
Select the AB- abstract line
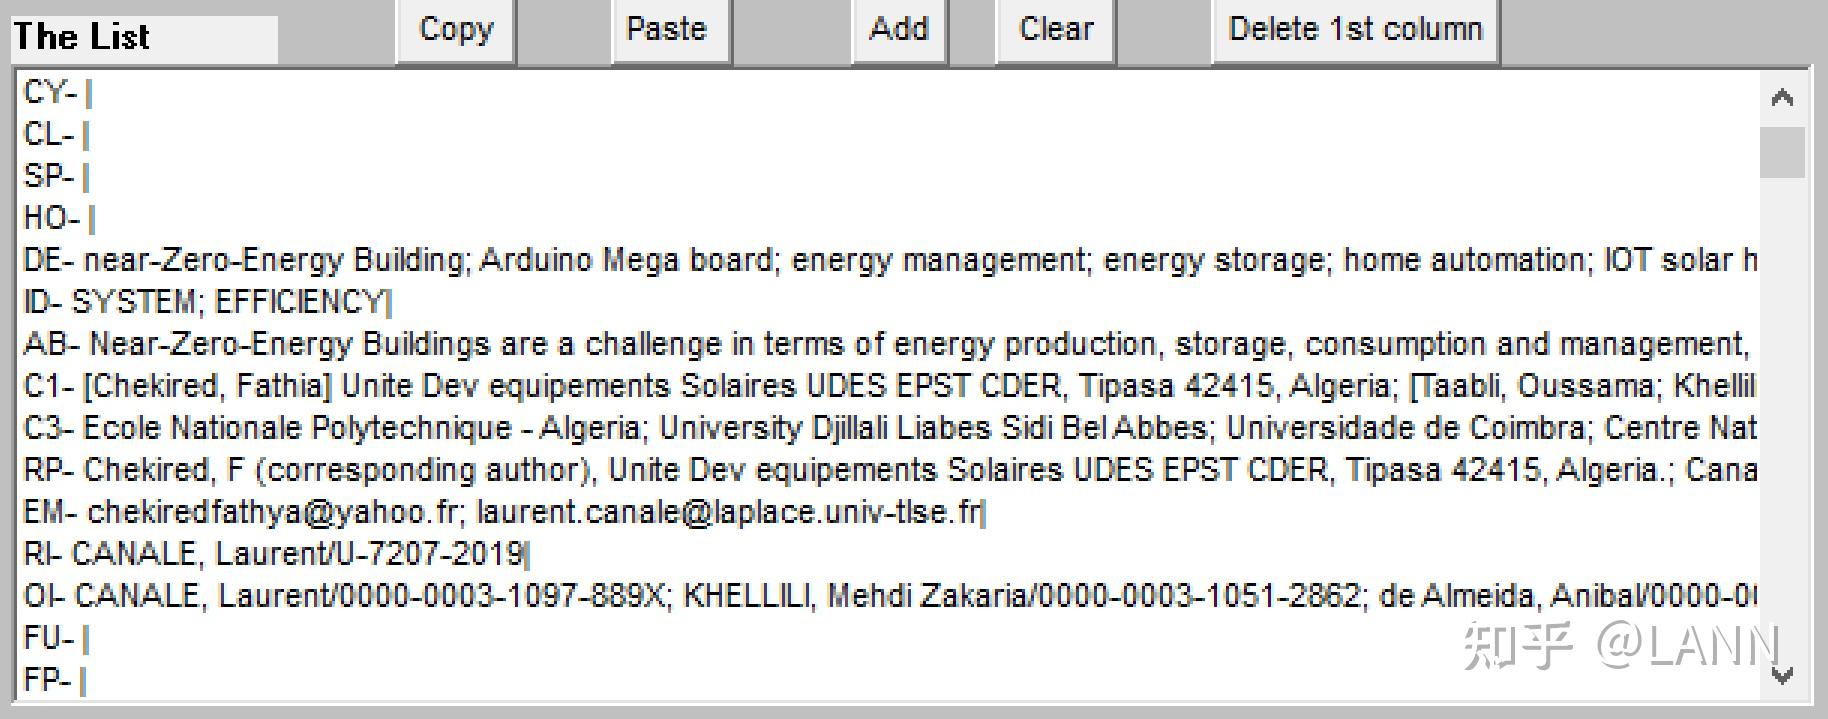700,345
